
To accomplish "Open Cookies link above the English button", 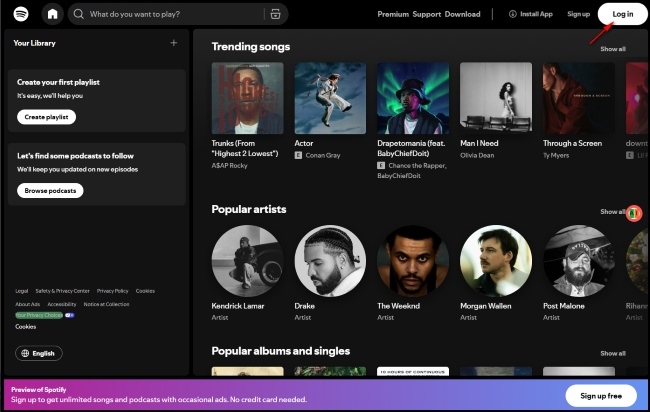I will pyautogui.click(x=26, y=327).
